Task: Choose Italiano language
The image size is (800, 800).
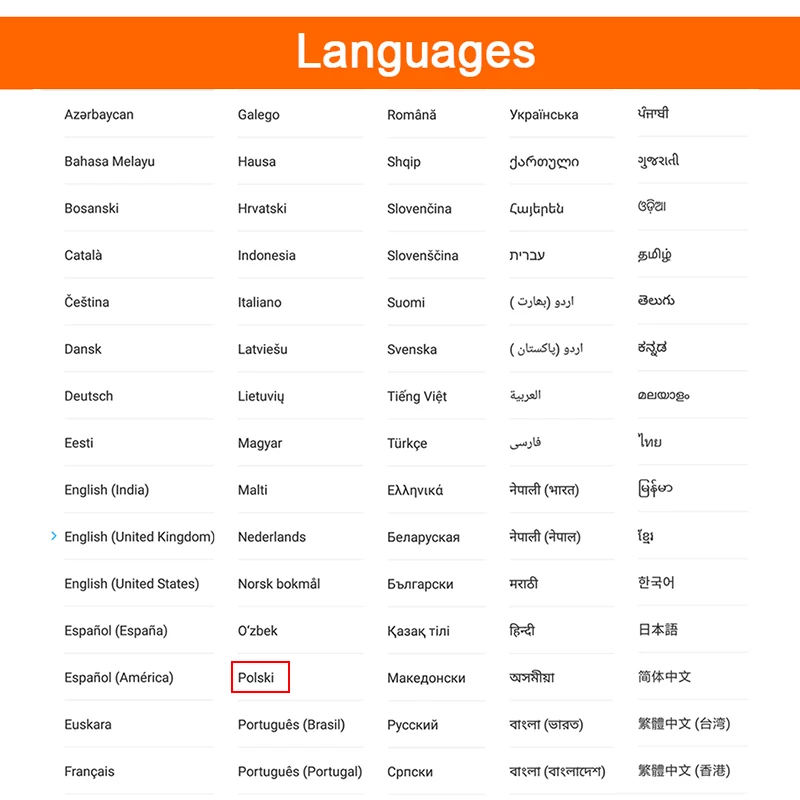Action: pyautogui.click(x=260, y=303)
